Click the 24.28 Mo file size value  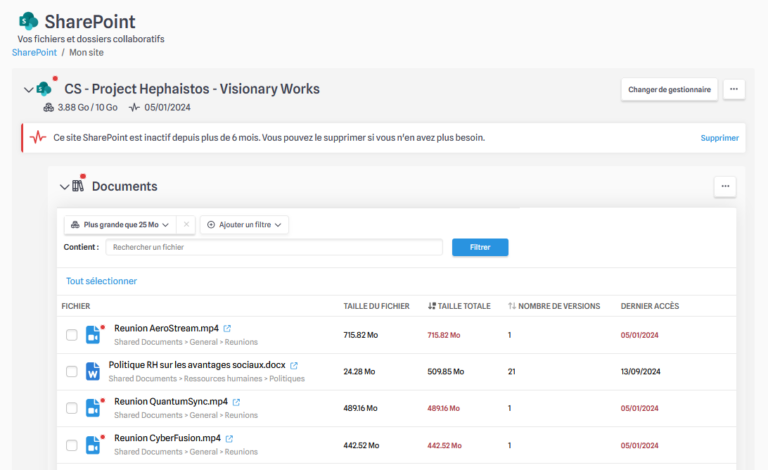(x=359, y=372)
